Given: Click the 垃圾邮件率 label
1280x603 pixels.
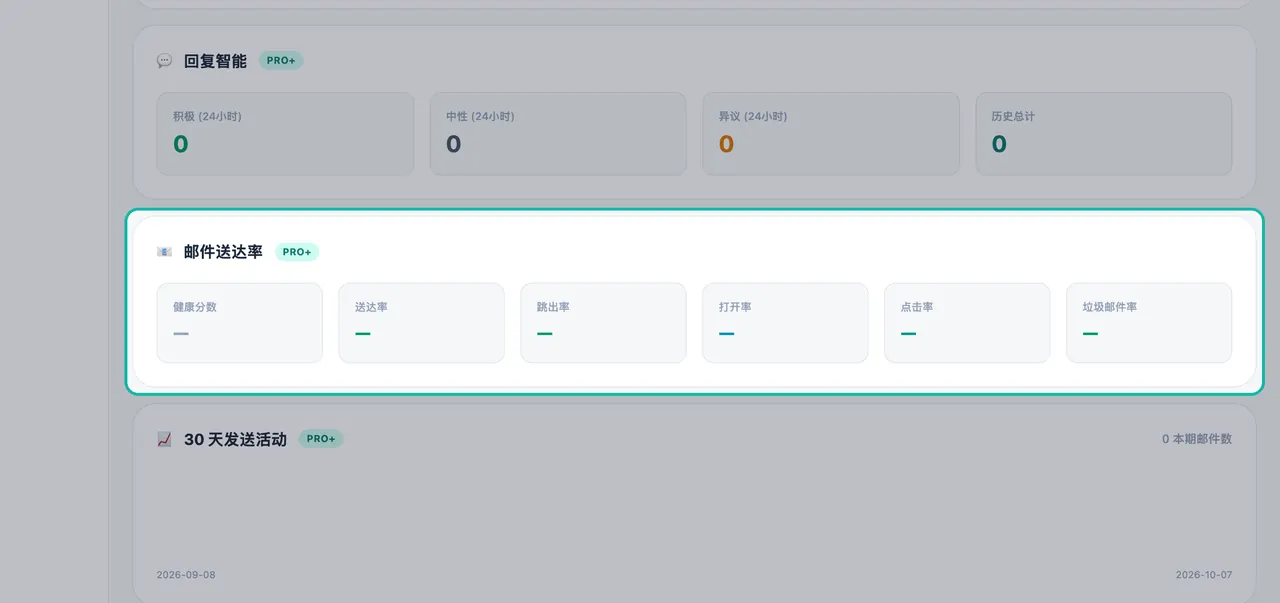Looking at the screenshot, I should [x=1110, y=307].
